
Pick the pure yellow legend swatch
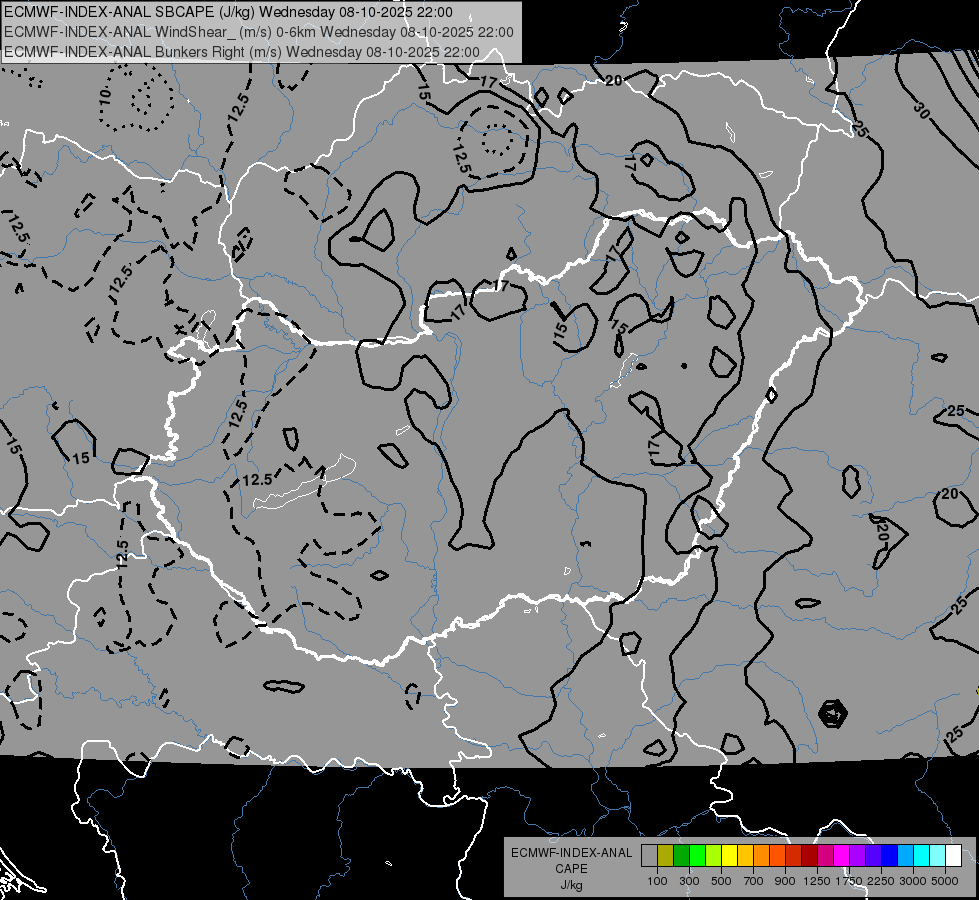pos(729,855)
